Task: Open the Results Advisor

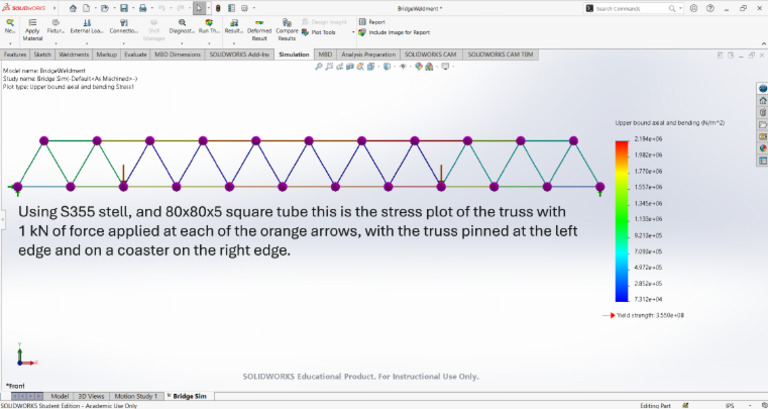Action: click(x=234, y=26)
